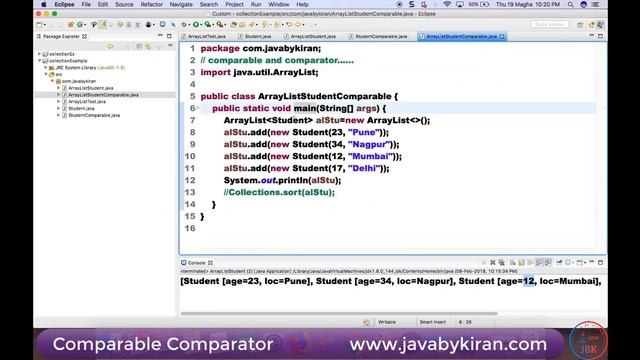Click the green Run button in toolbar
The image size is (640, 360).
coord(196,24)
